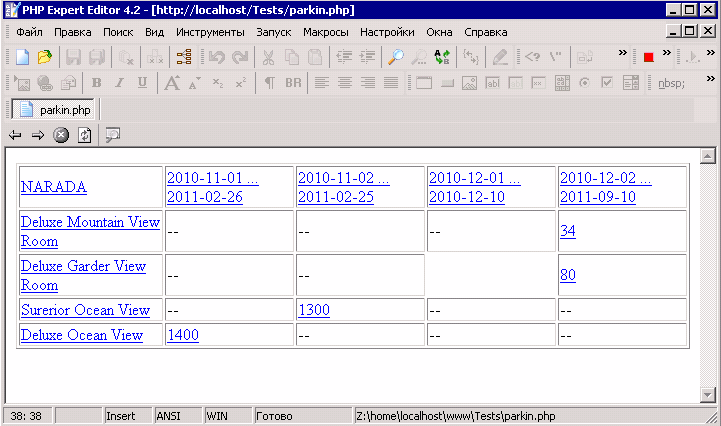Expand the chevron beside the nbsp; button
The image size is (721, 426).
coord(710,79)
